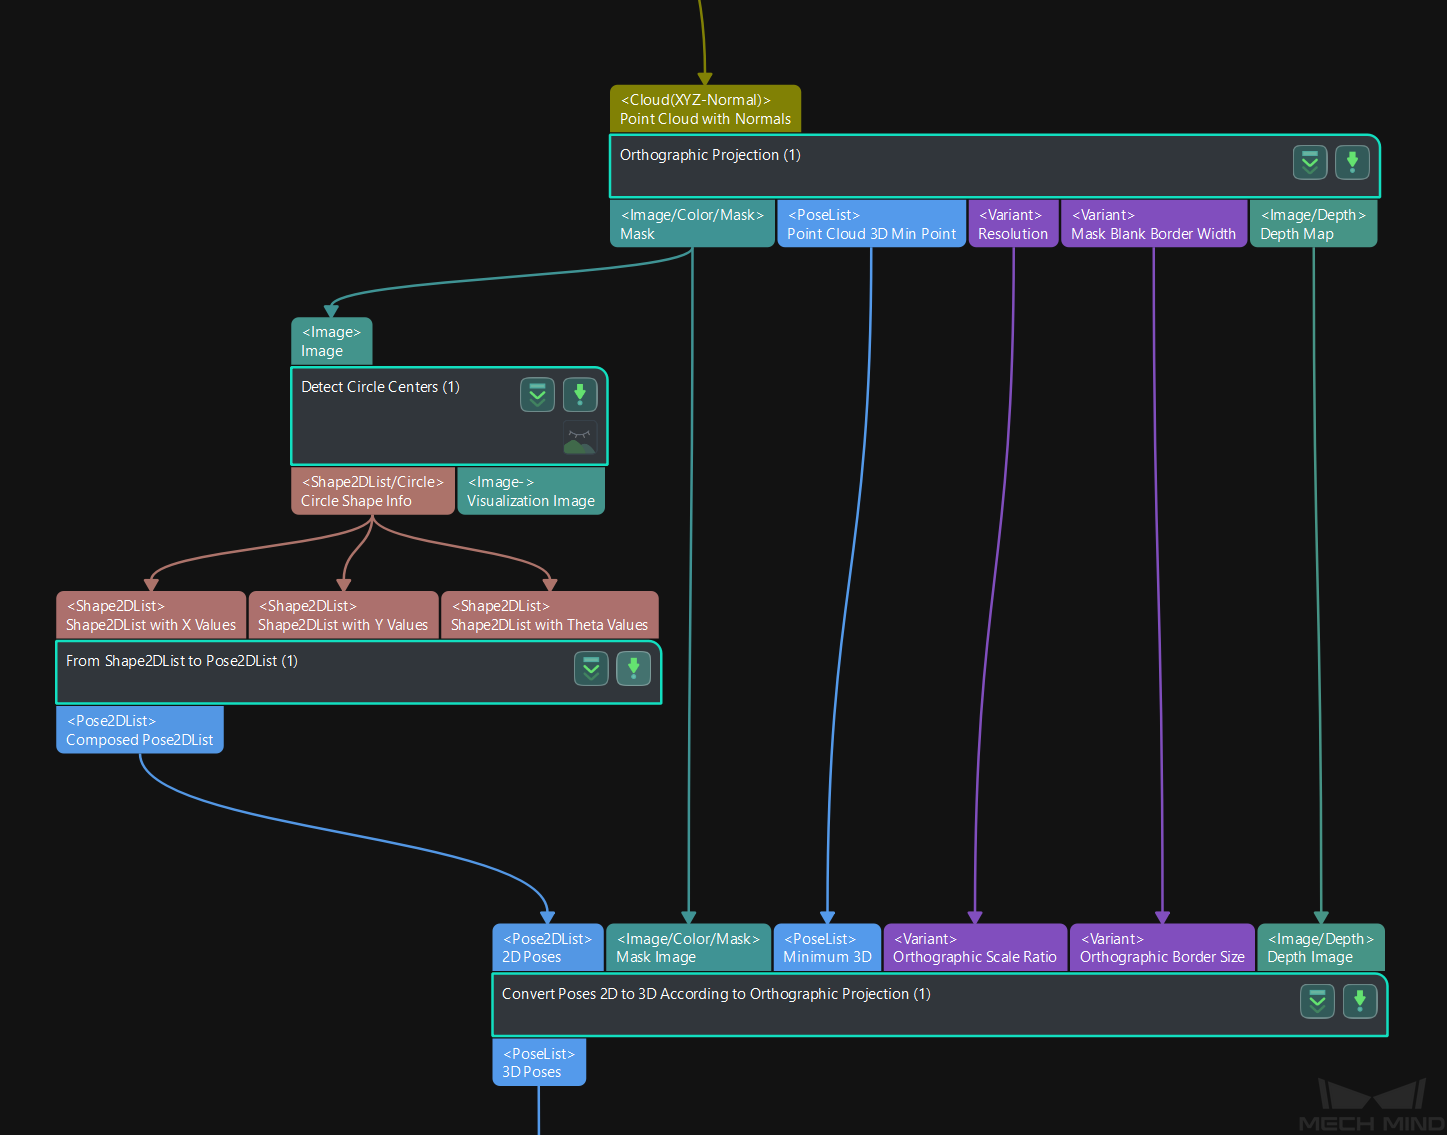Click the 3D Poses output port
The height and width of the screenshot is (1135, 1447).
(x=538, y=1063)
